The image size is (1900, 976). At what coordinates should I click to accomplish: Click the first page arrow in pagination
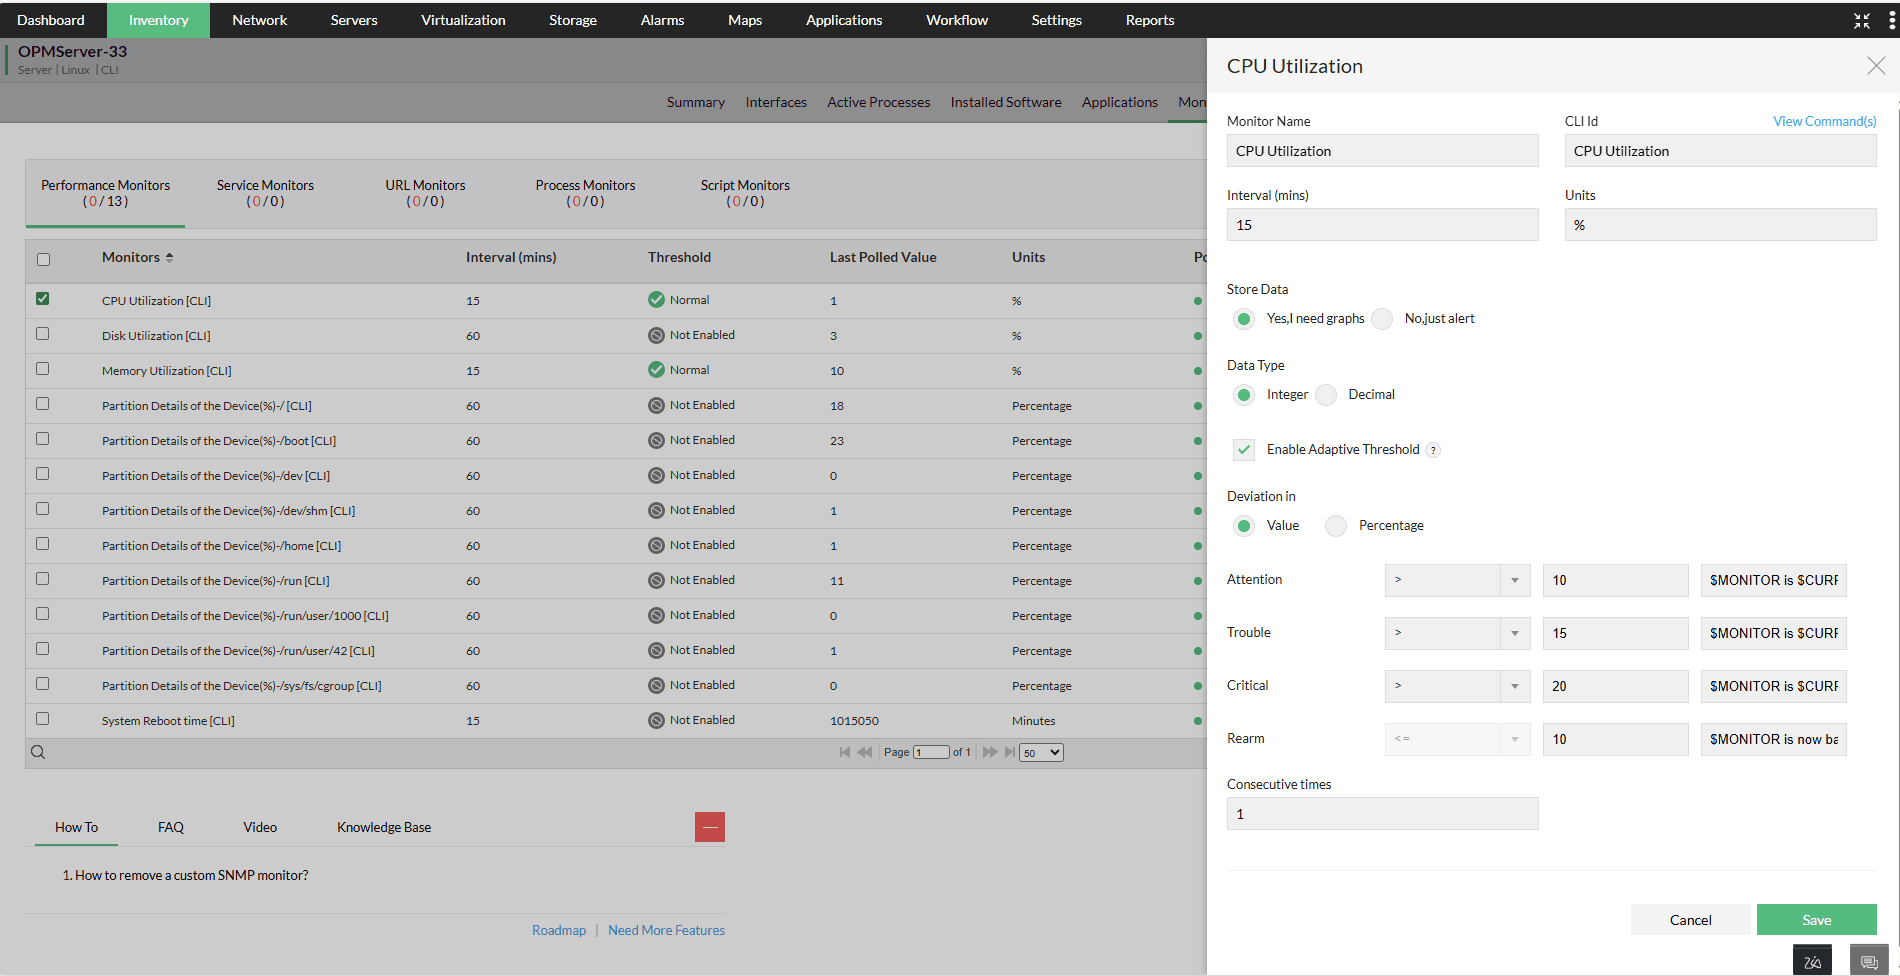(845, 751)
